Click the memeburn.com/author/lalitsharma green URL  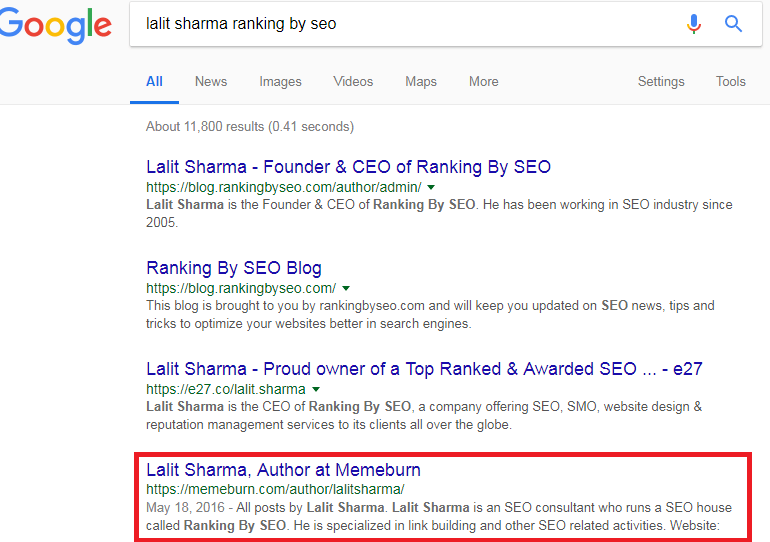275,489
